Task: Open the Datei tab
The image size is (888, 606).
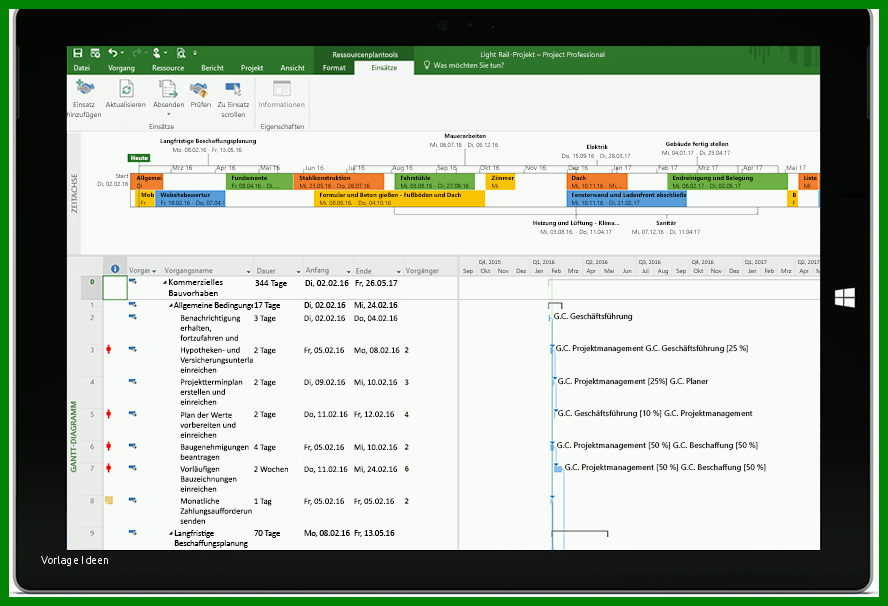Action: click(x=82, y=68)
